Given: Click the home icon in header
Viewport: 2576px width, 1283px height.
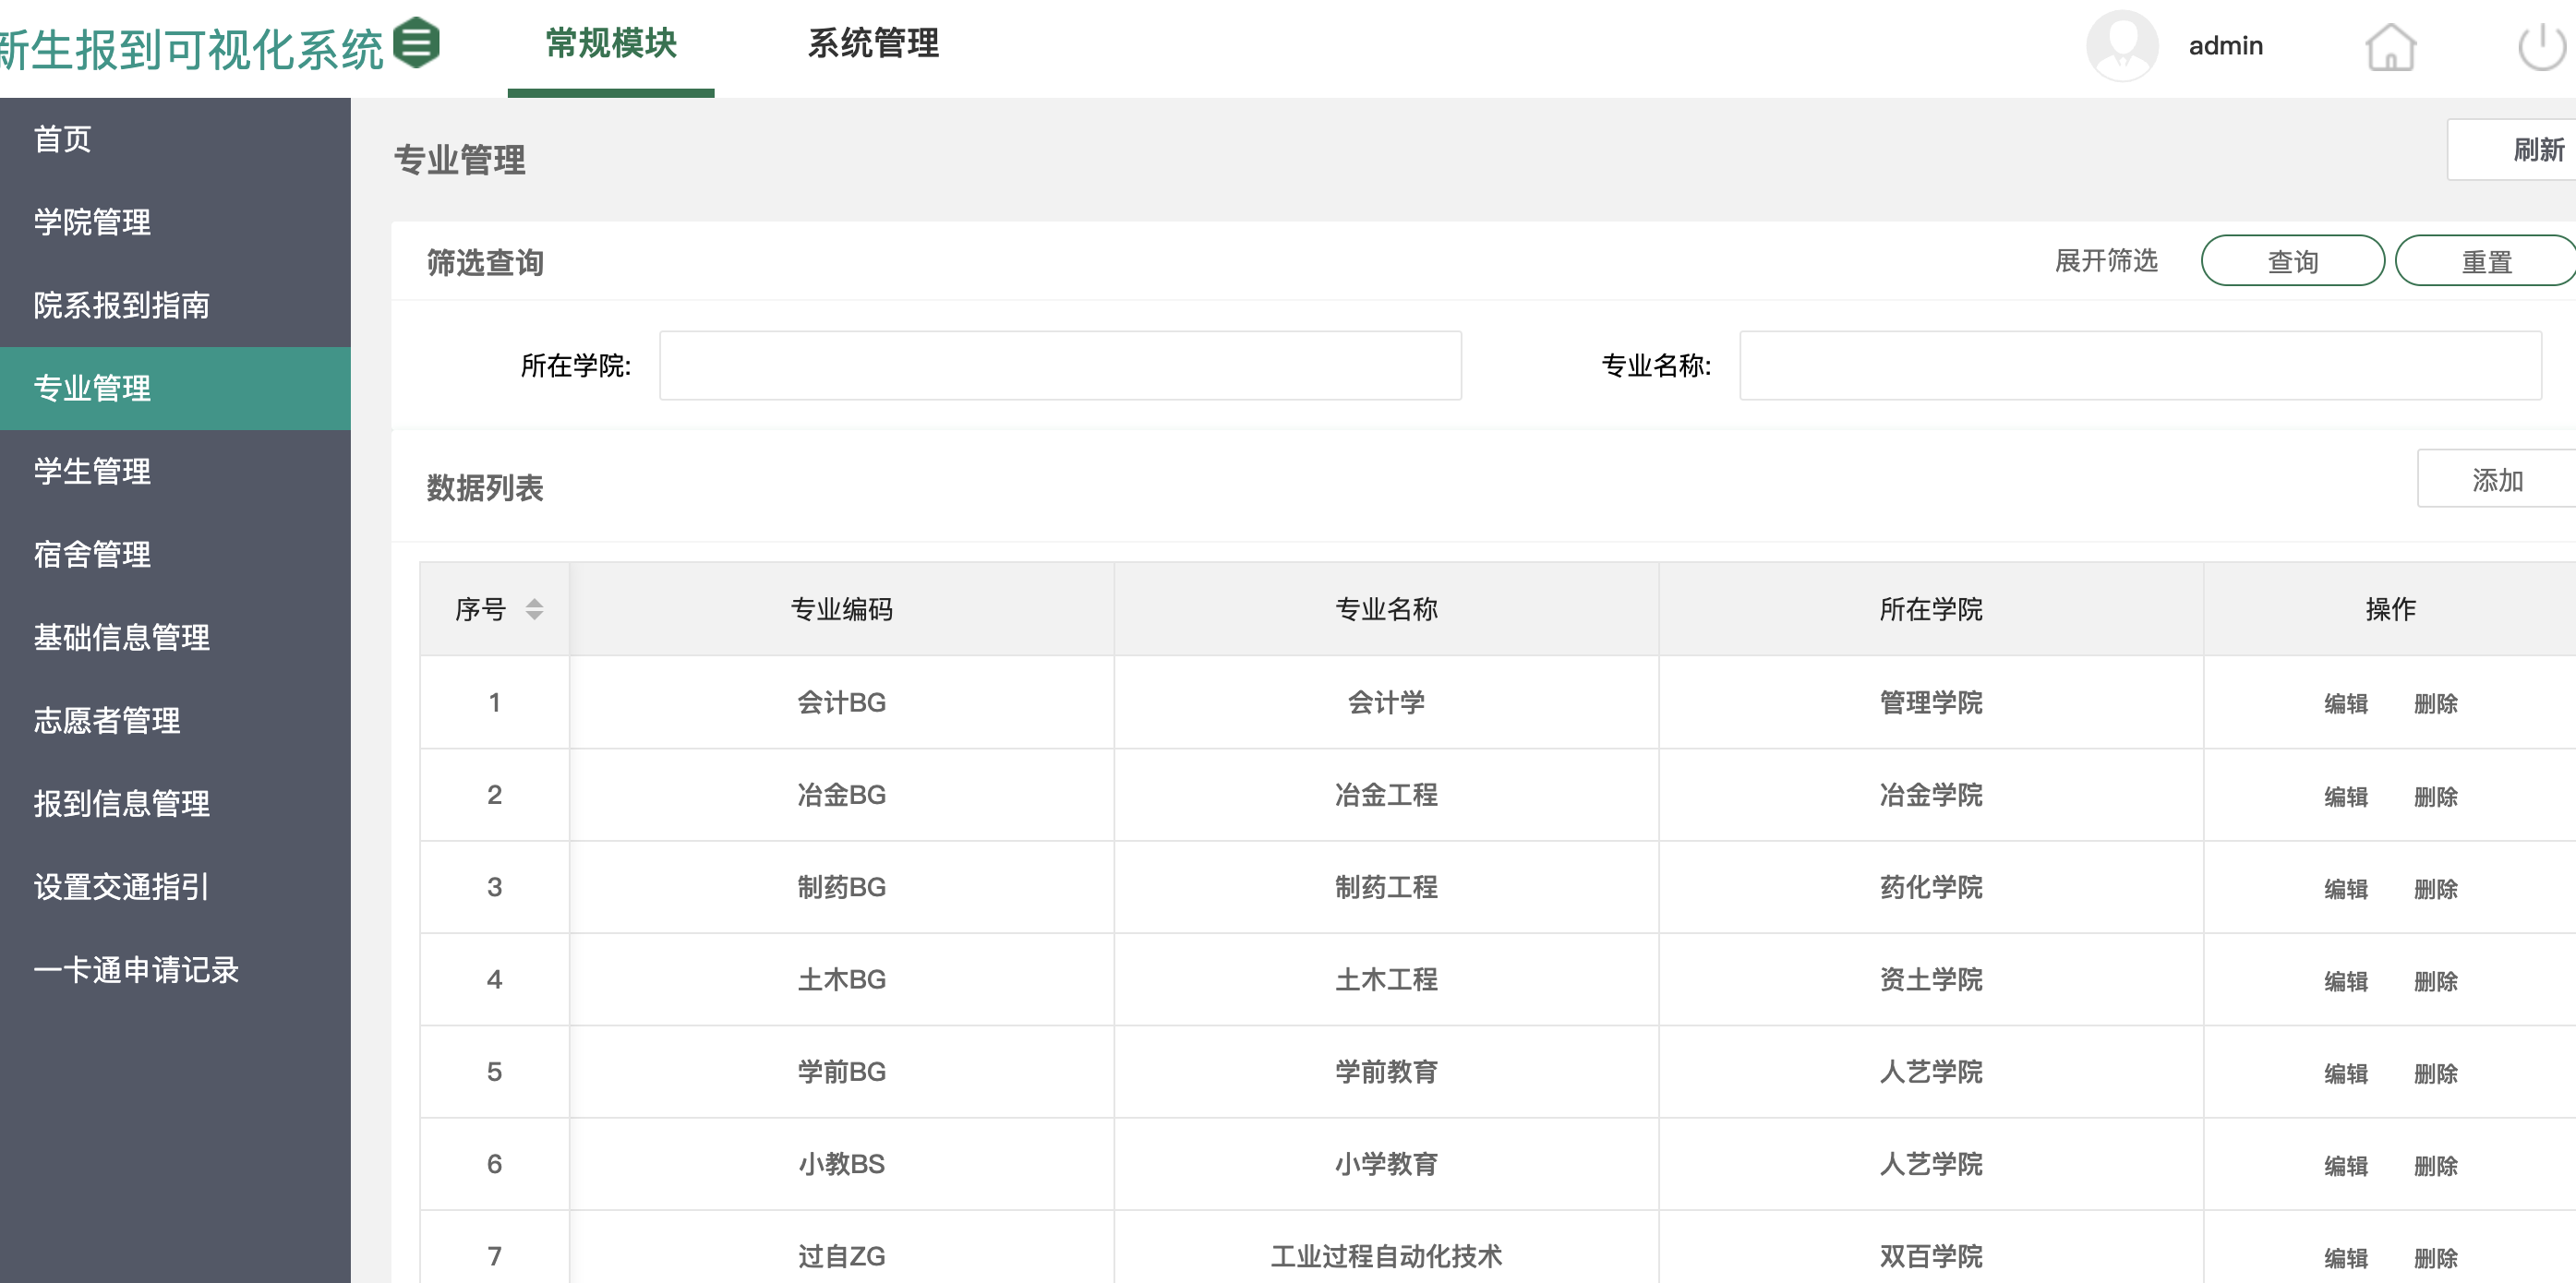Looking at the screenshot, I should pyautogui.click(x=2390, y=46).
